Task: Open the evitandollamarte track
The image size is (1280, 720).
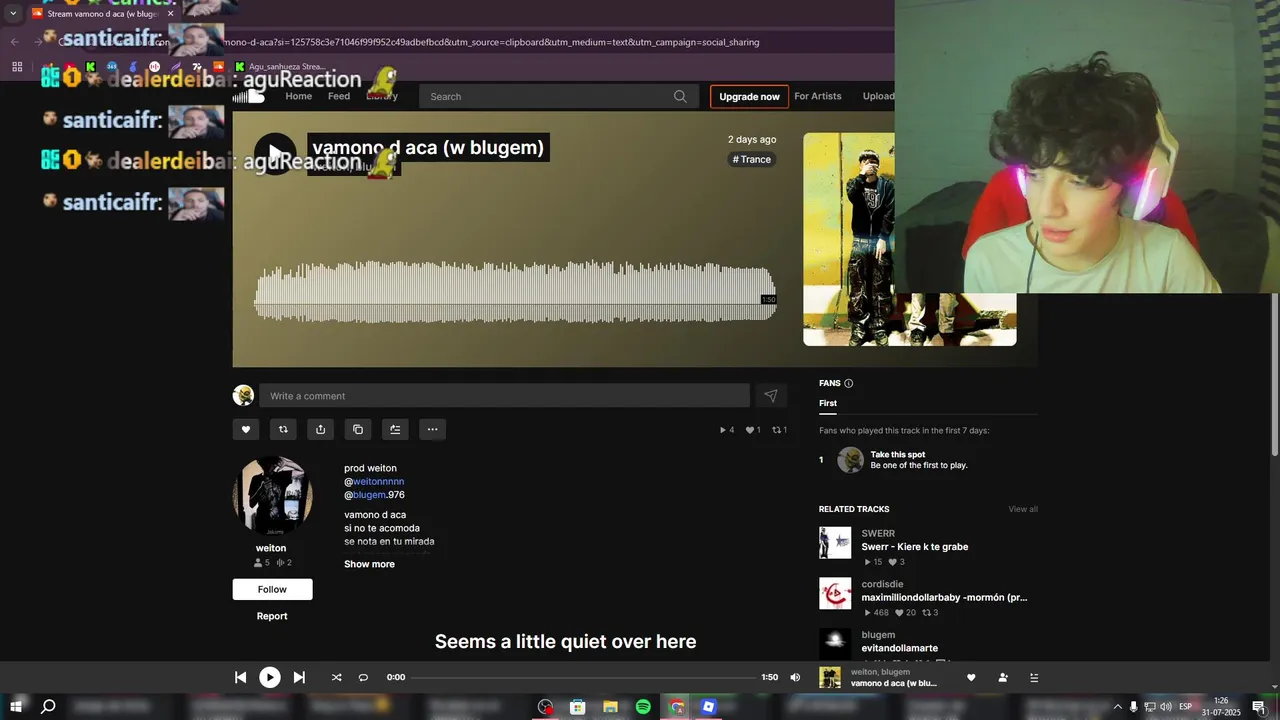Action: (x=899, y=648)
